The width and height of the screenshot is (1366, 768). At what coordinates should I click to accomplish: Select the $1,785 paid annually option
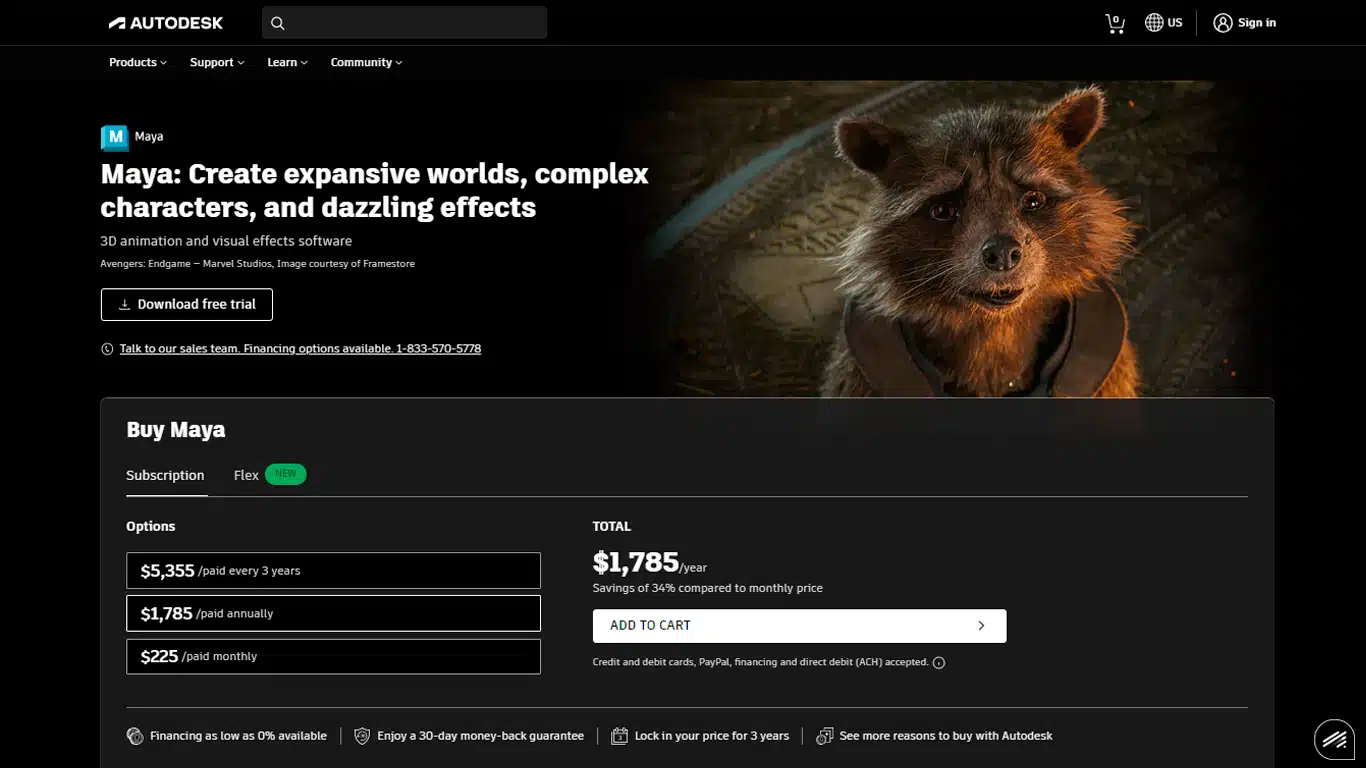tap(333, 614)
